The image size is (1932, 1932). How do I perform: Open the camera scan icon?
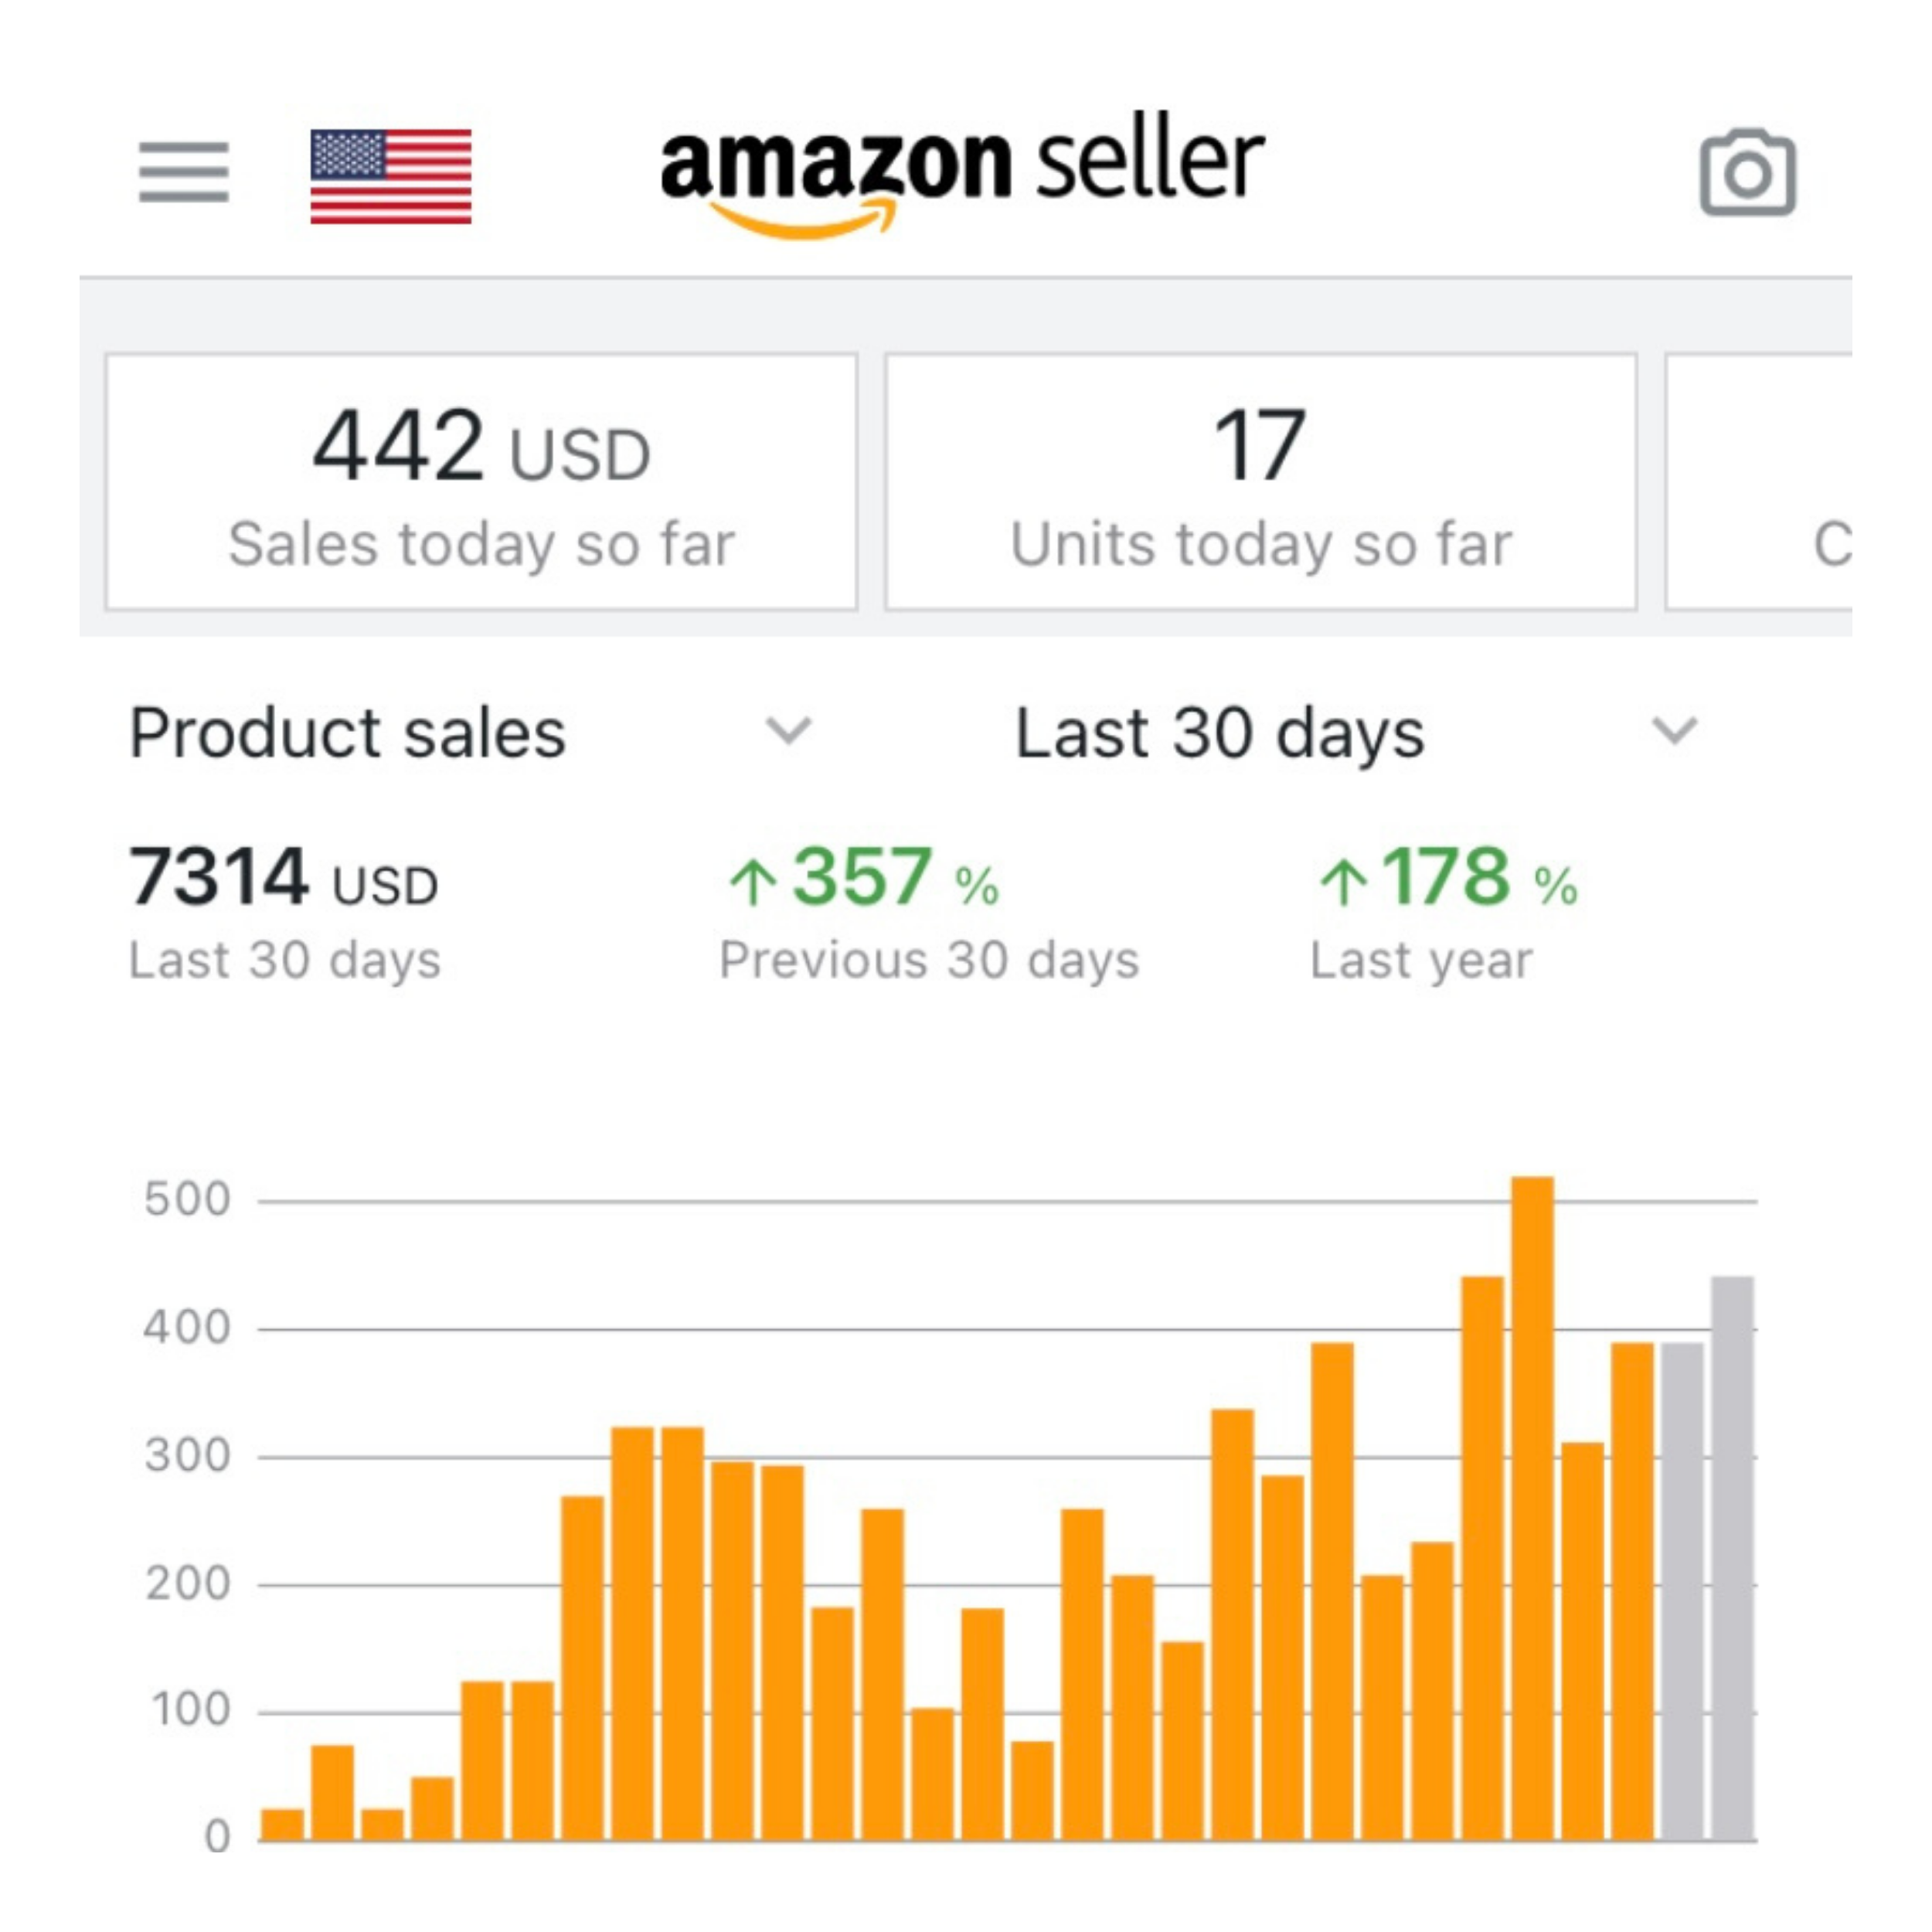click(x=1747, y=172)
